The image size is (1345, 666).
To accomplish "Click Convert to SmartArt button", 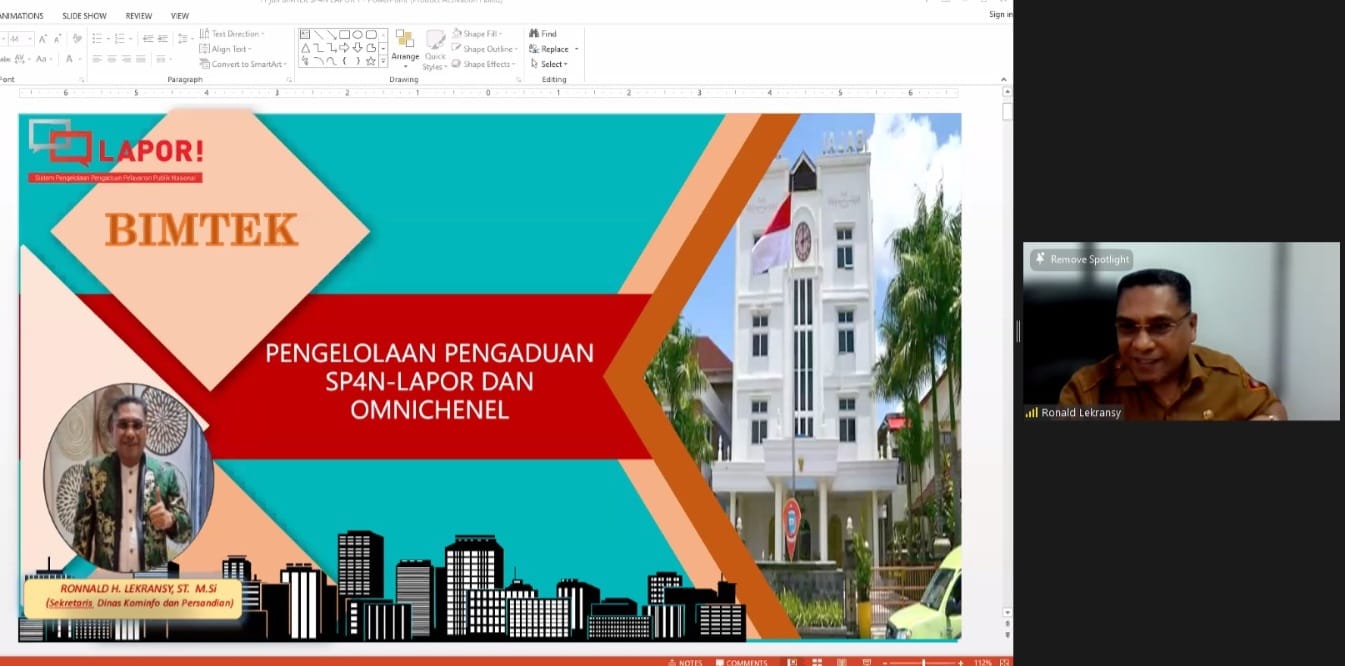I will (x=243, y=64).
